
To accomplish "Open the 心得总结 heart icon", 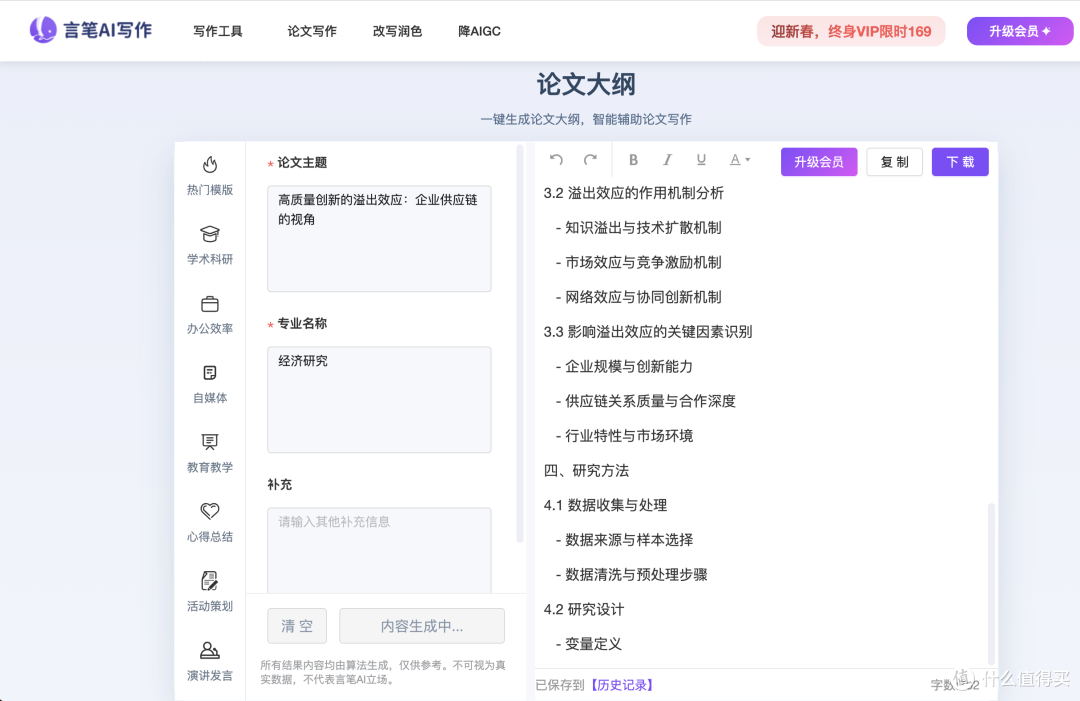I will point(210,511).
